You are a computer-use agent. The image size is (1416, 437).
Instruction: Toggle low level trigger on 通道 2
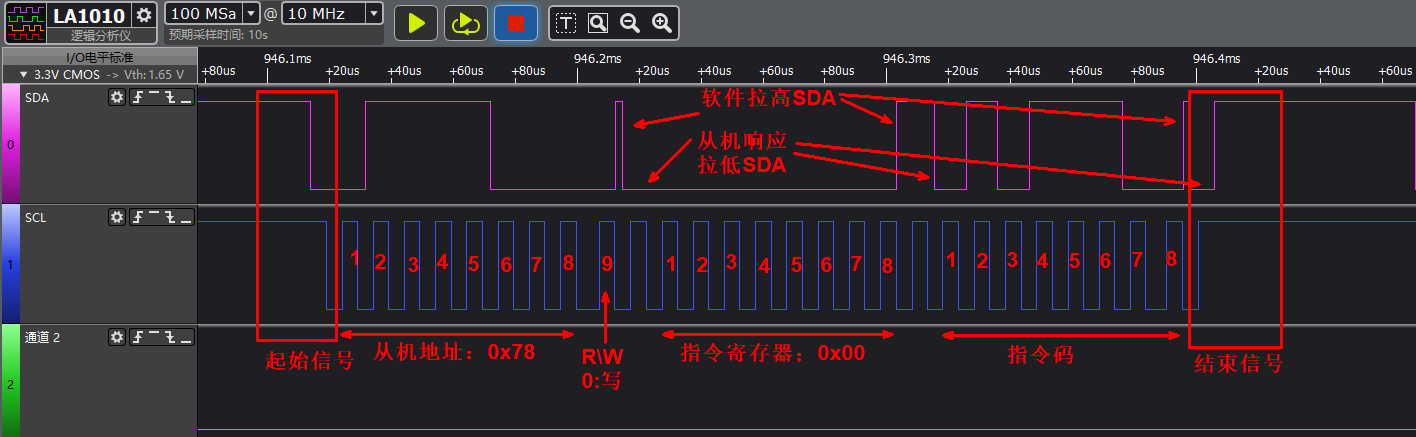pos(186,337)
